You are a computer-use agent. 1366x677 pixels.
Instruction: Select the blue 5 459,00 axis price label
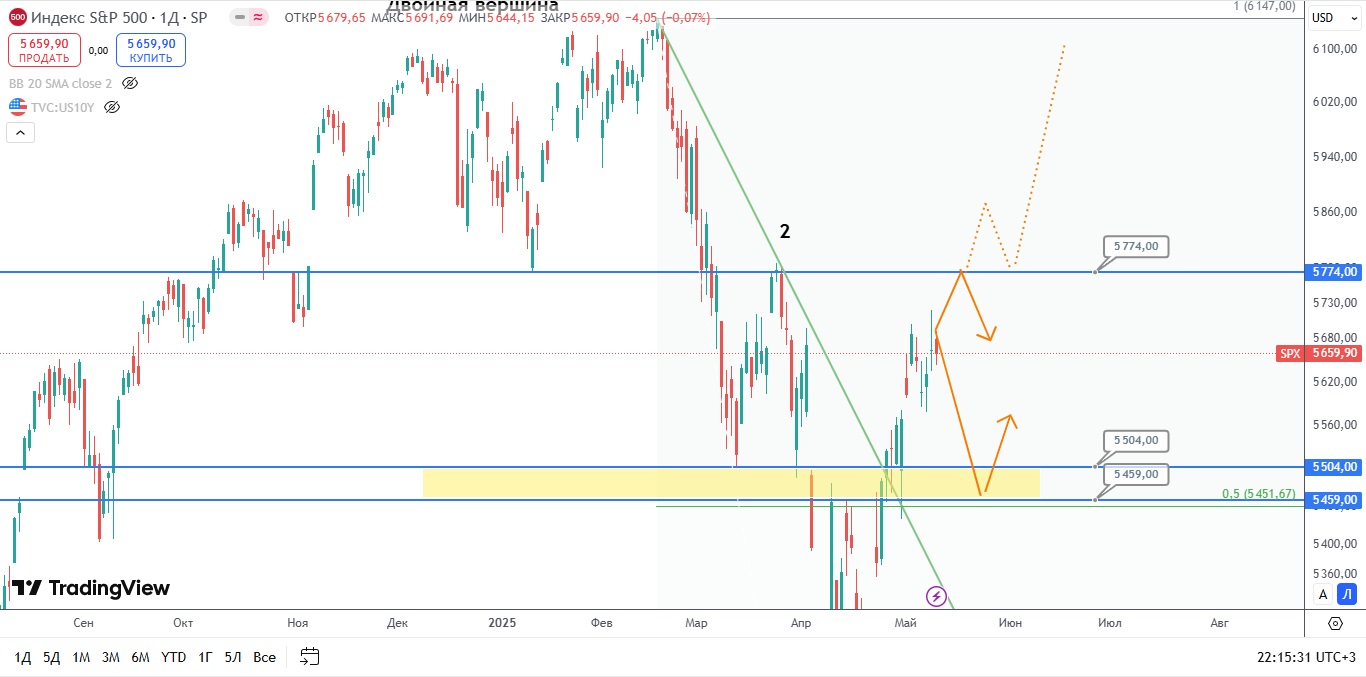[x=1335, y=500]
